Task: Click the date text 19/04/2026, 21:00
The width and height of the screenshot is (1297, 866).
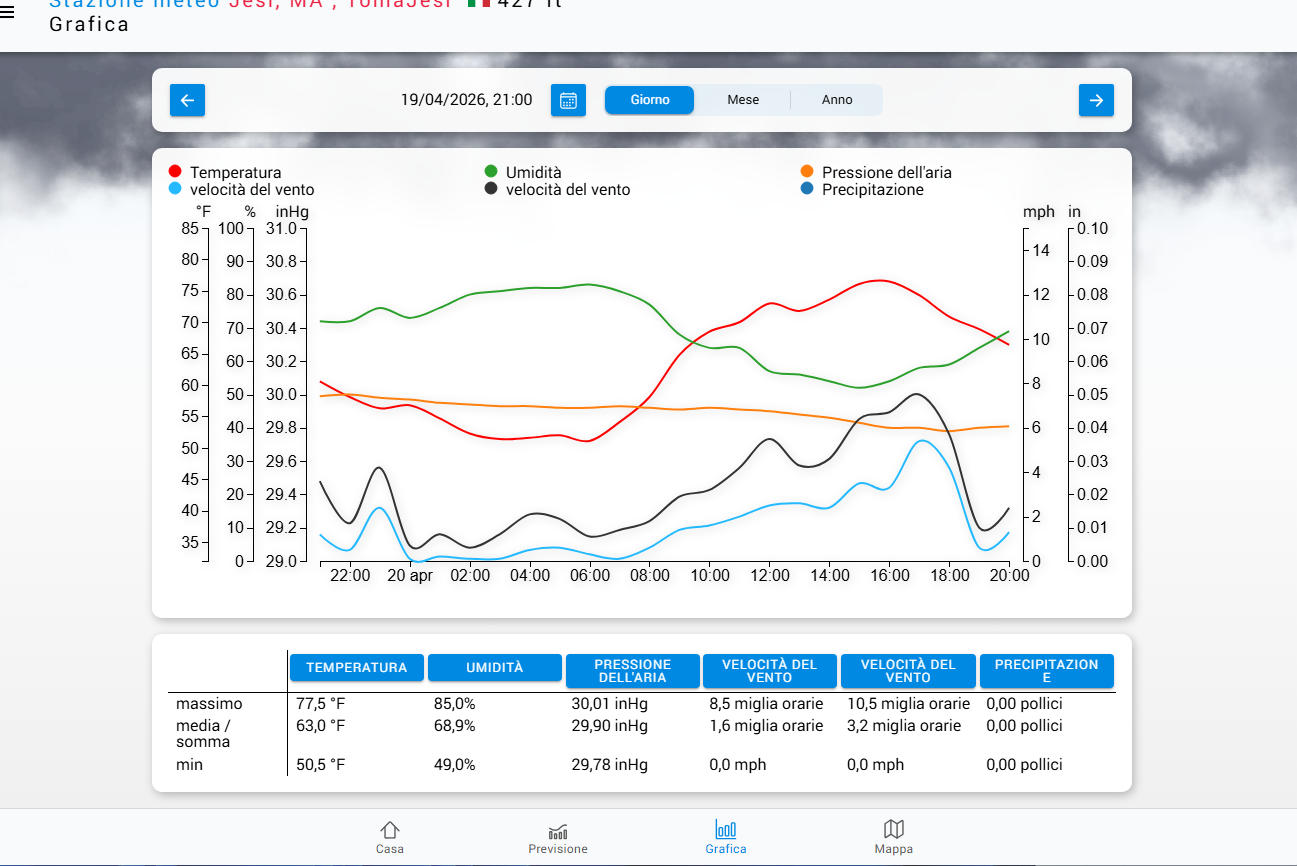Action: tap(466, 100)
